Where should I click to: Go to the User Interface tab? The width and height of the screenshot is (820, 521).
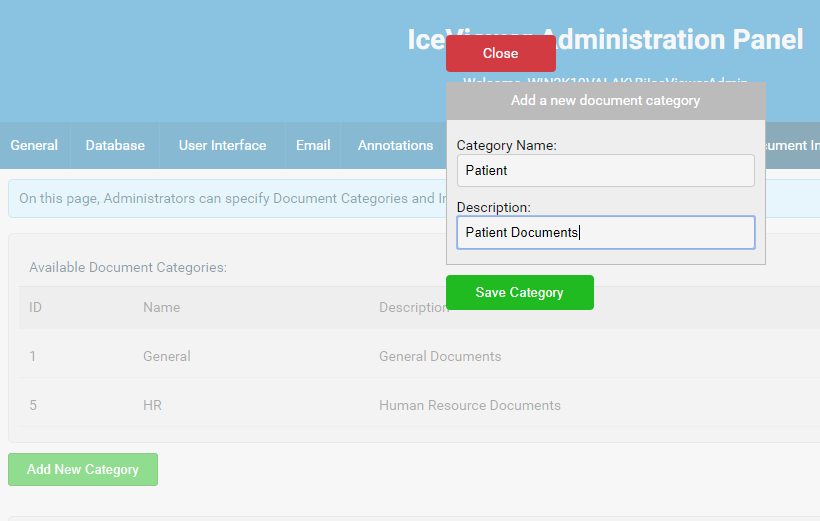point(222,145)
